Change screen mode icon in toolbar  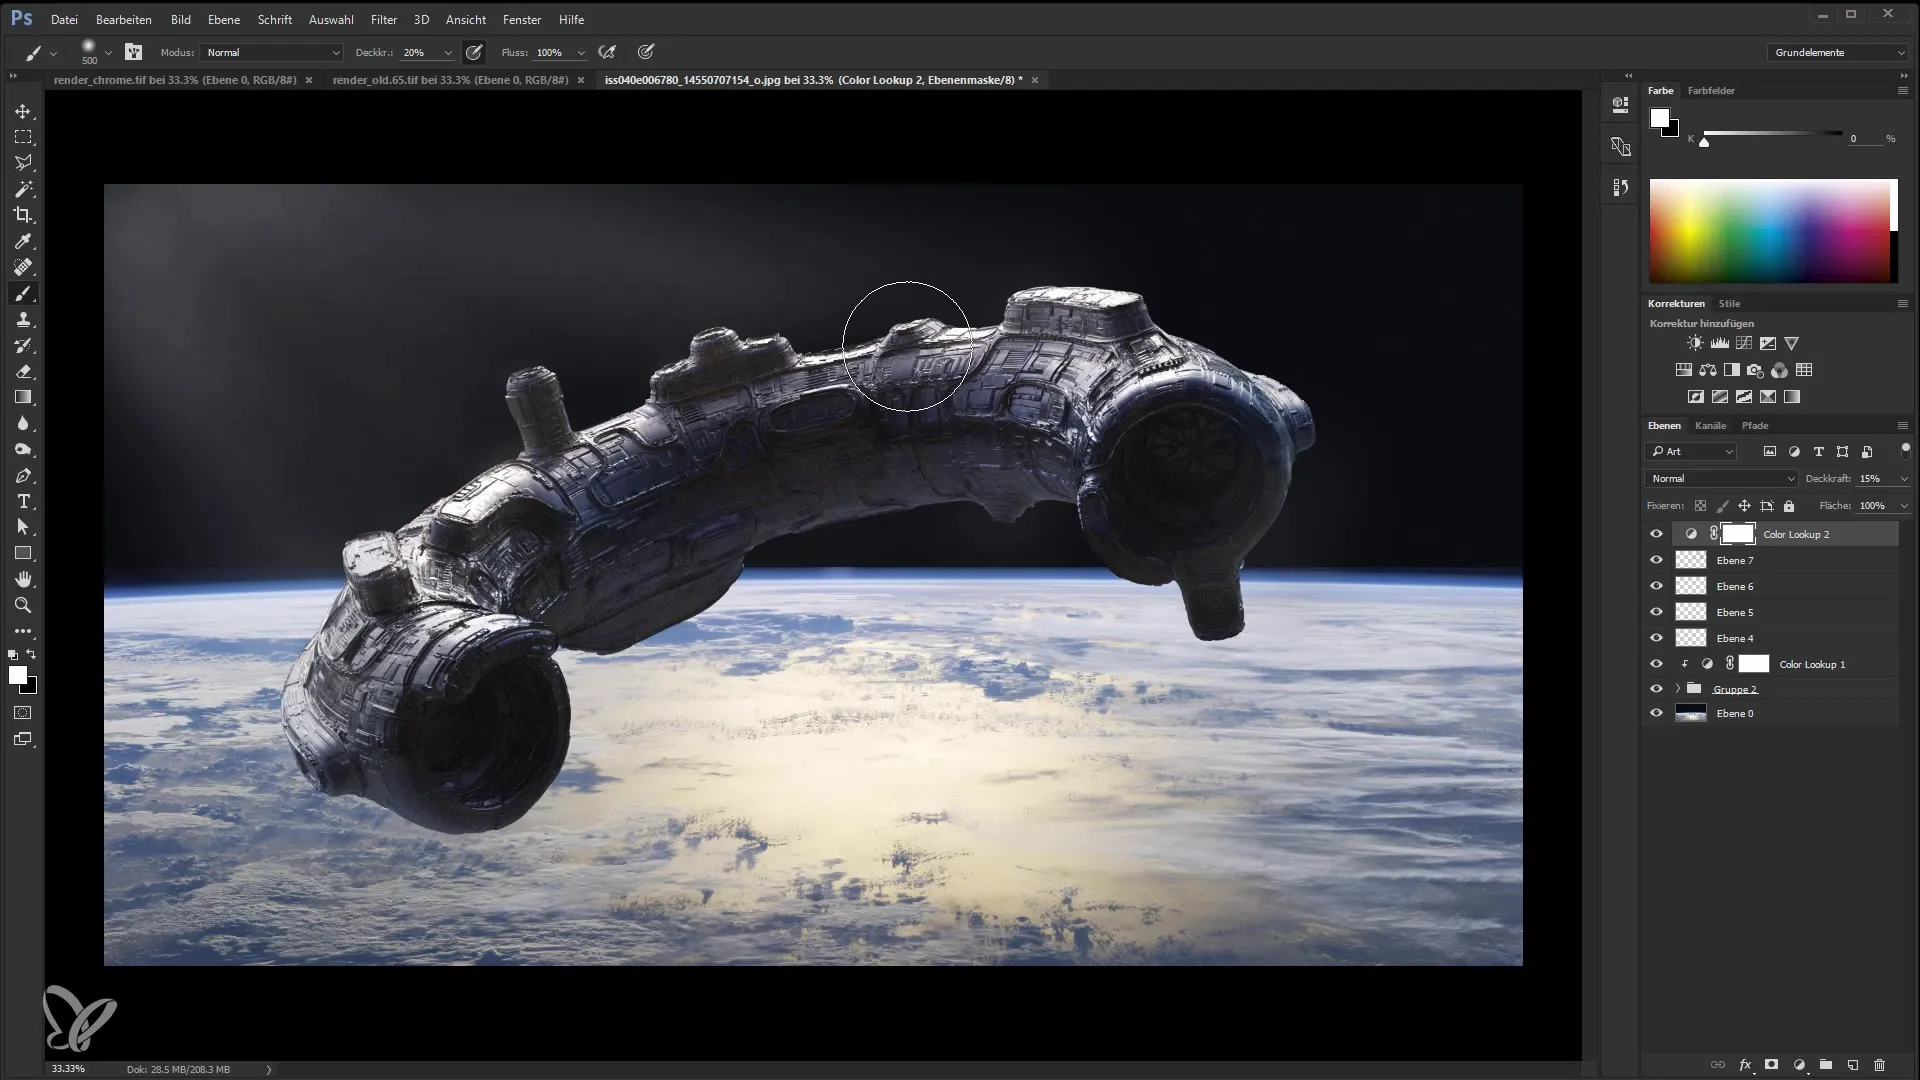[x=23, y=739]
